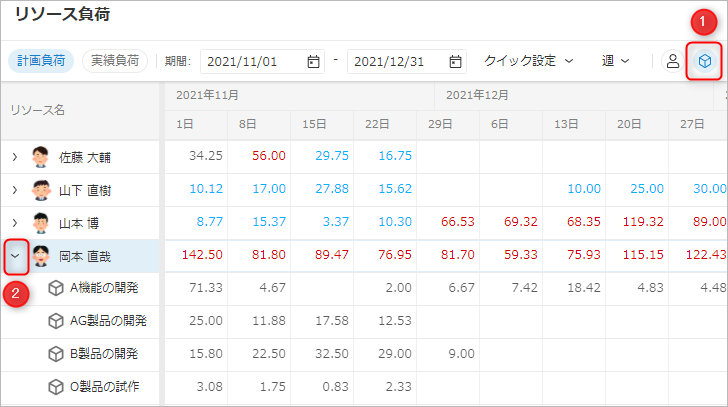728x407 pixels.
Task: Click the start date input field
Action: 252,61
